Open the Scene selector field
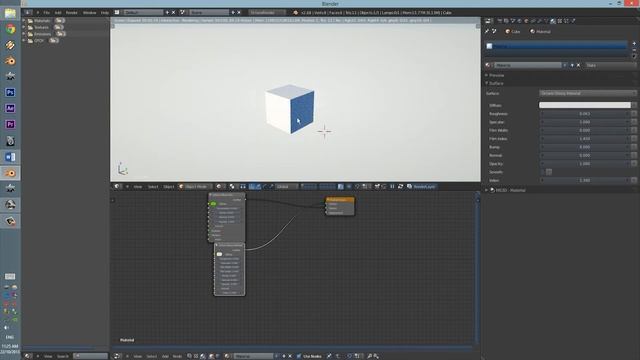This screenshot has height=360, width=640. tap(209, 13)
